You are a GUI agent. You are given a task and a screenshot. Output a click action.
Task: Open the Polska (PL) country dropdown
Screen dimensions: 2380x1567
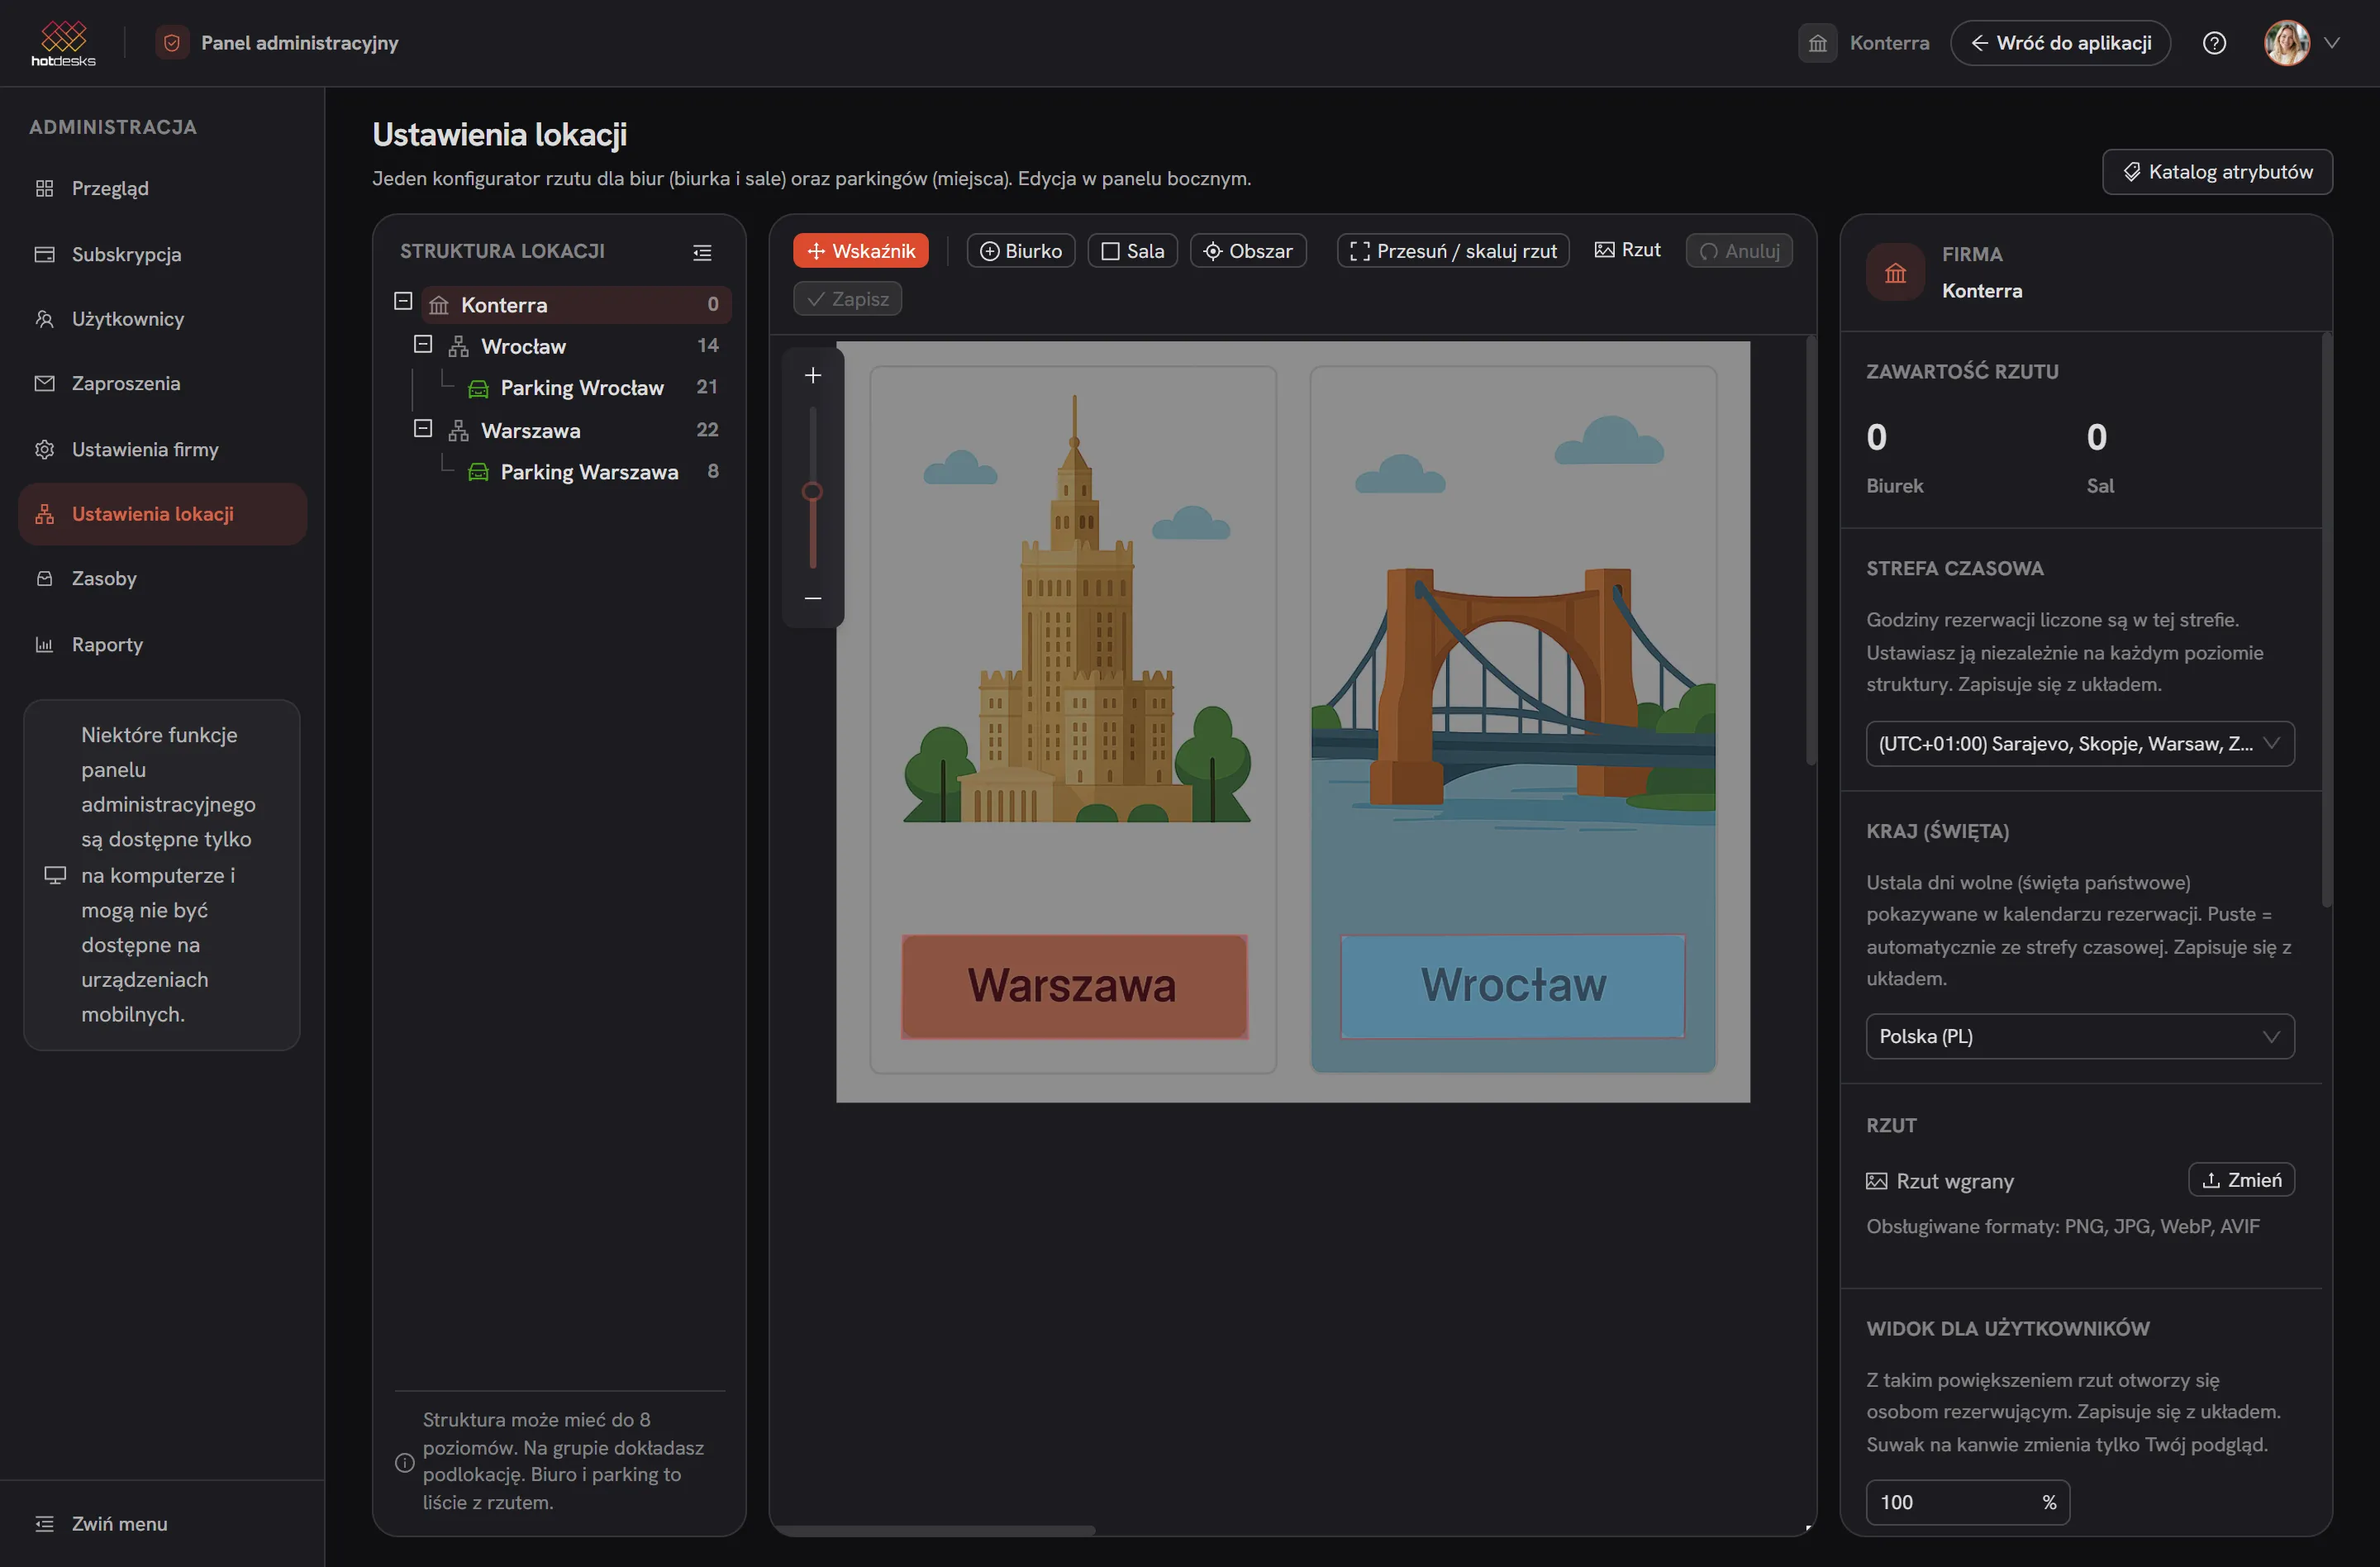tap(2079, 1036)
